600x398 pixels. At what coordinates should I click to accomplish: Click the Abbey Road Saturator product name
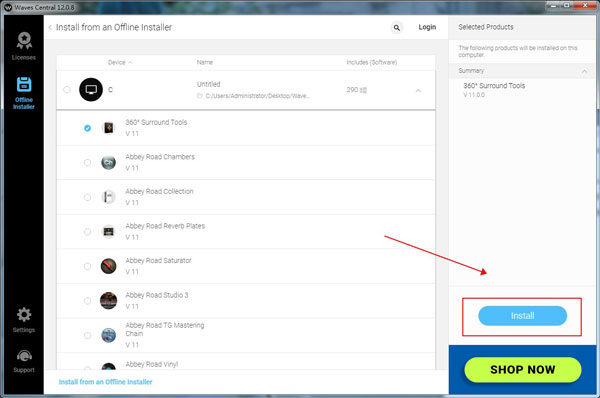pyautogui.click(x=158, y=261)
